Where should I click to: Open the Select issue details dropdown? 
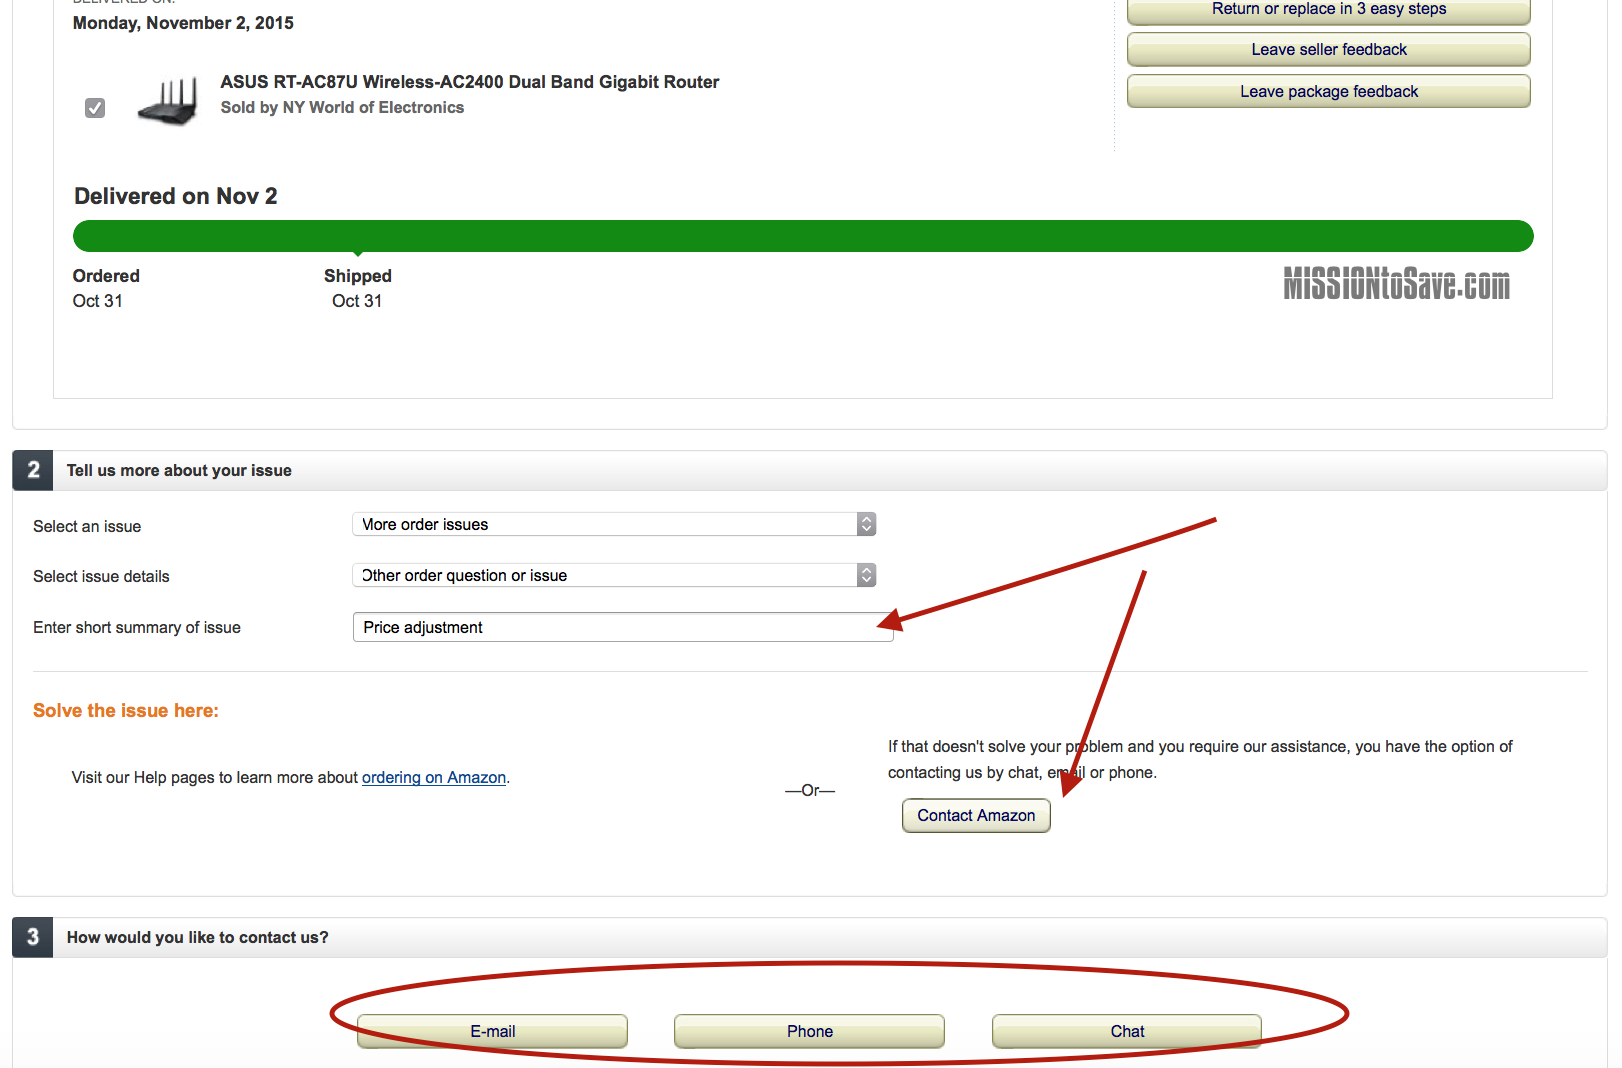pyautogui.click(x=613, y=574)
